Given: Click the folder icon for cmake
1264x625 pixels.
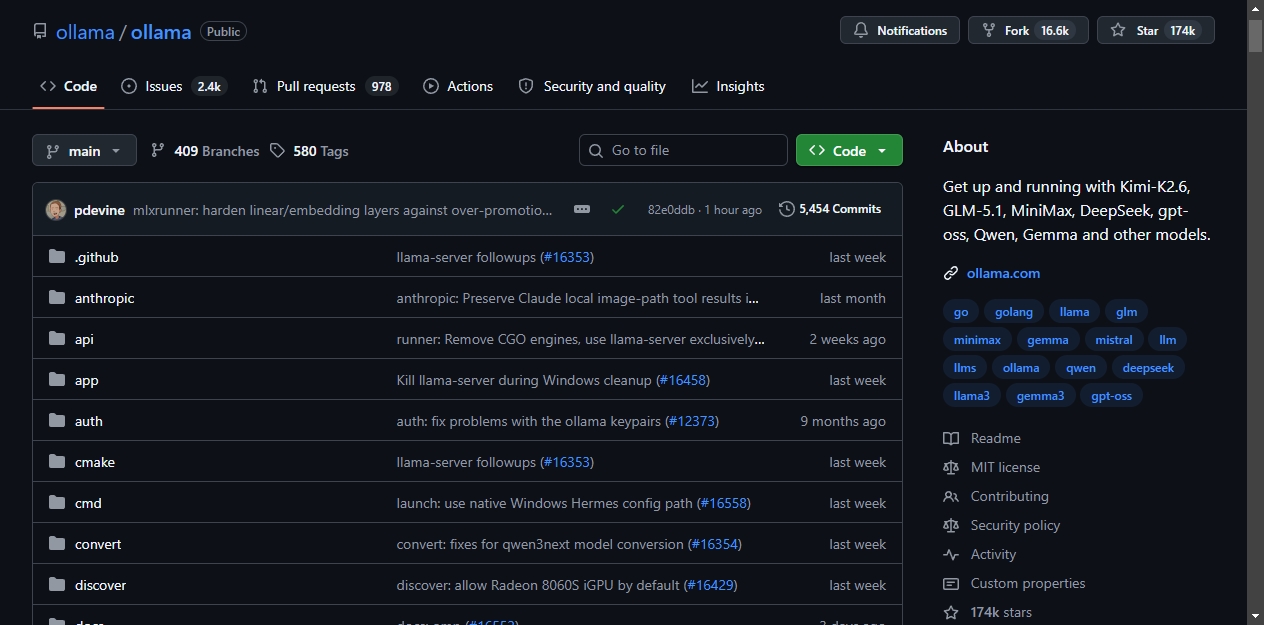Looking at the screenshot, I should point(57,462).
